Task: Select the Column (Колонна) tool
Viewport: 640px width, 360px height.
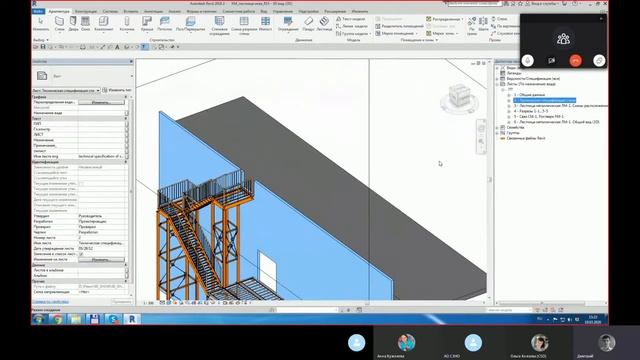Action: [127, 24]
